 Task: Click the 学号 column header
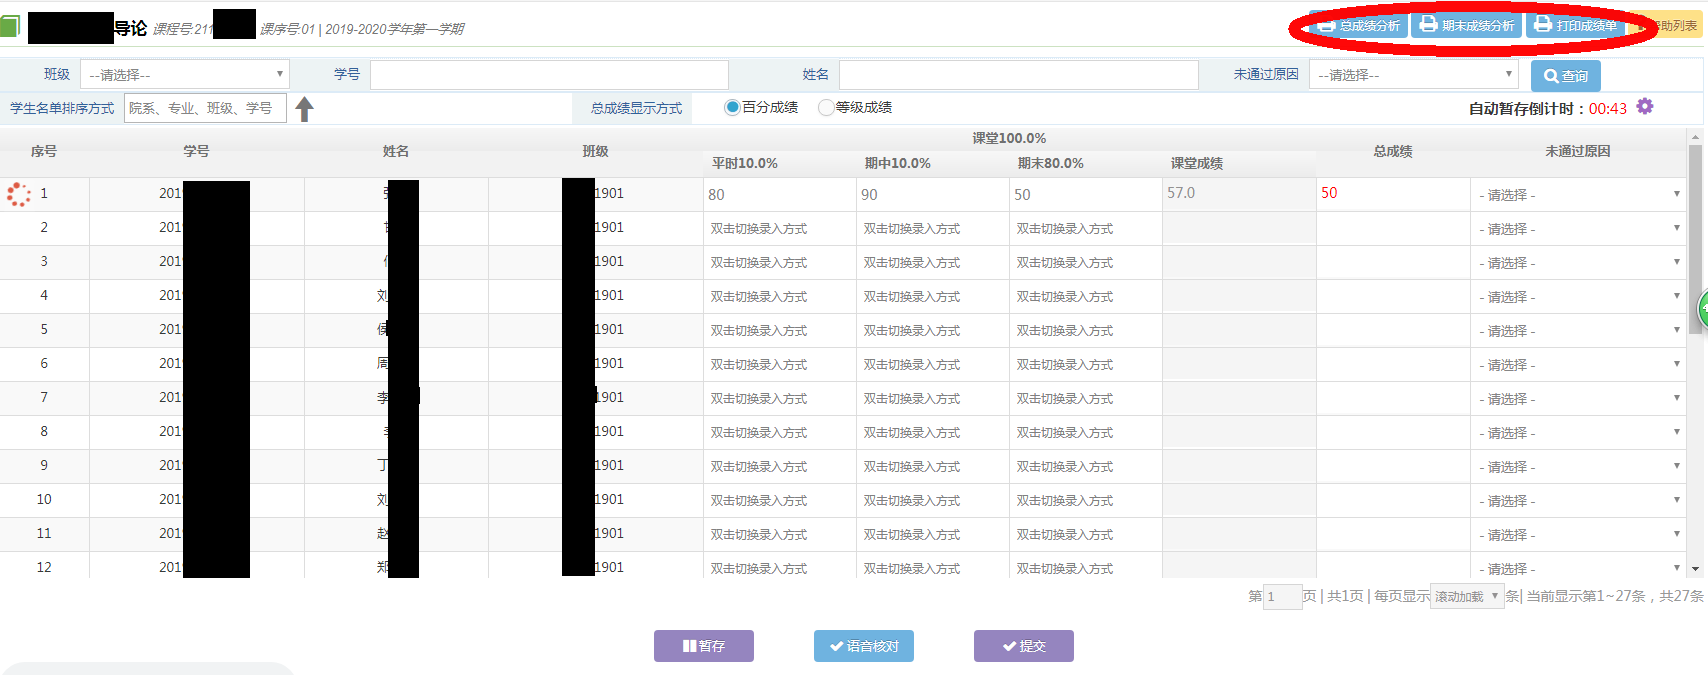[x=196, y=151]
